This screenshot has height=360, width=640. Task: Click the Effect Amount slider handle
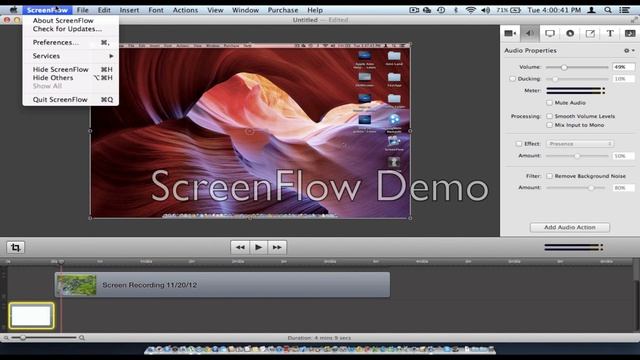click(x=577, y=156)
